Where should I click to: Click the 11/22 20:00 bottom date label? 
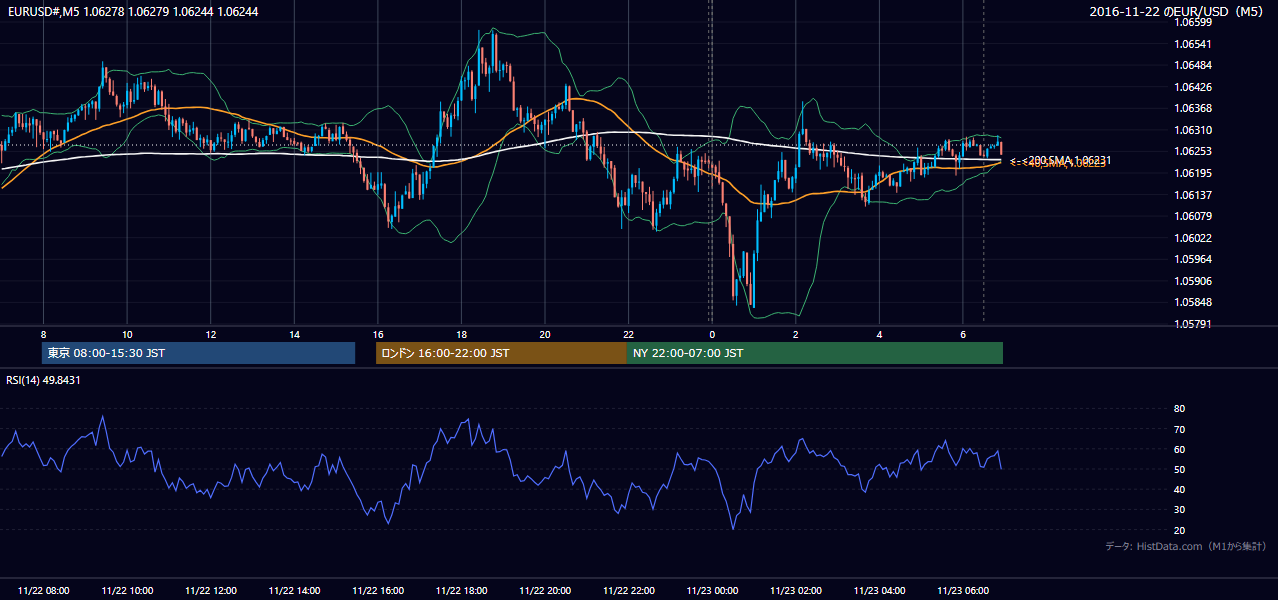click(545, 591)
